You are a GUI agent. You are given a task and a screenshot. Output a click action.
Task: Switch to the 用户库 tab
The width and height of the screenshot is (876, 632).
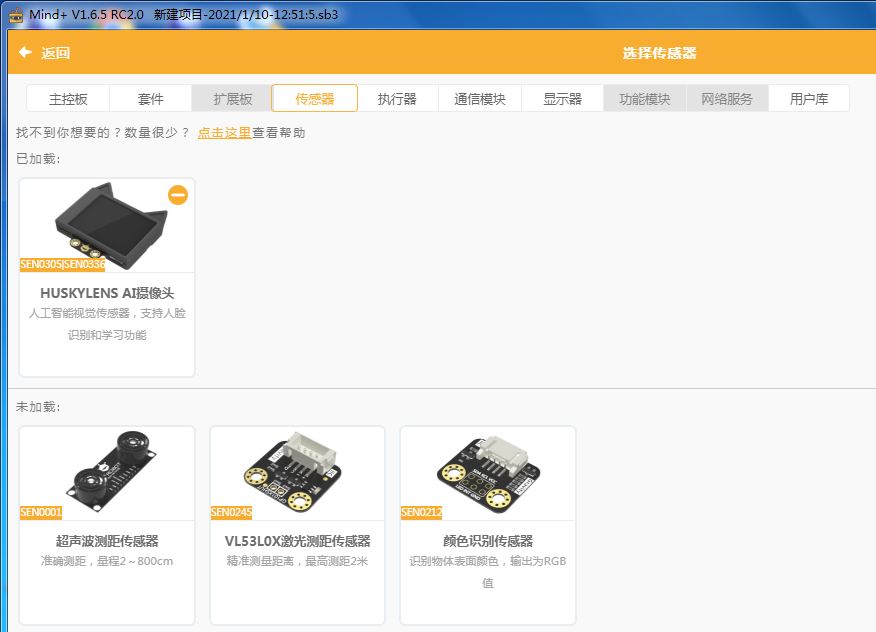pyautogui.click(x=809, y=99)
